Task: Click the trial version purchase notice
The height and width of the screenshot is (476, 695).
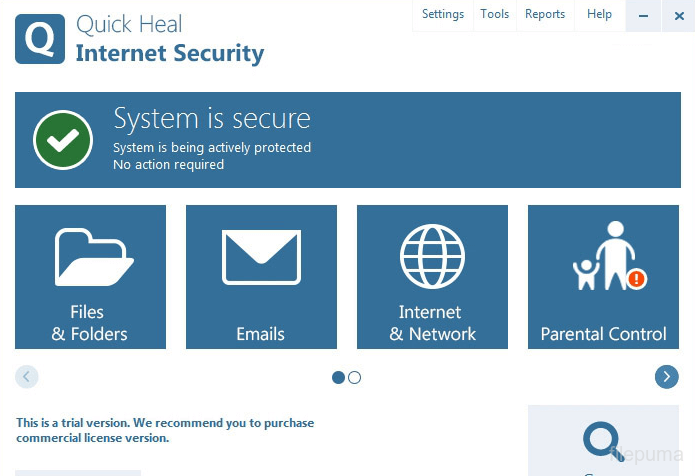Action: pos(165,430)
